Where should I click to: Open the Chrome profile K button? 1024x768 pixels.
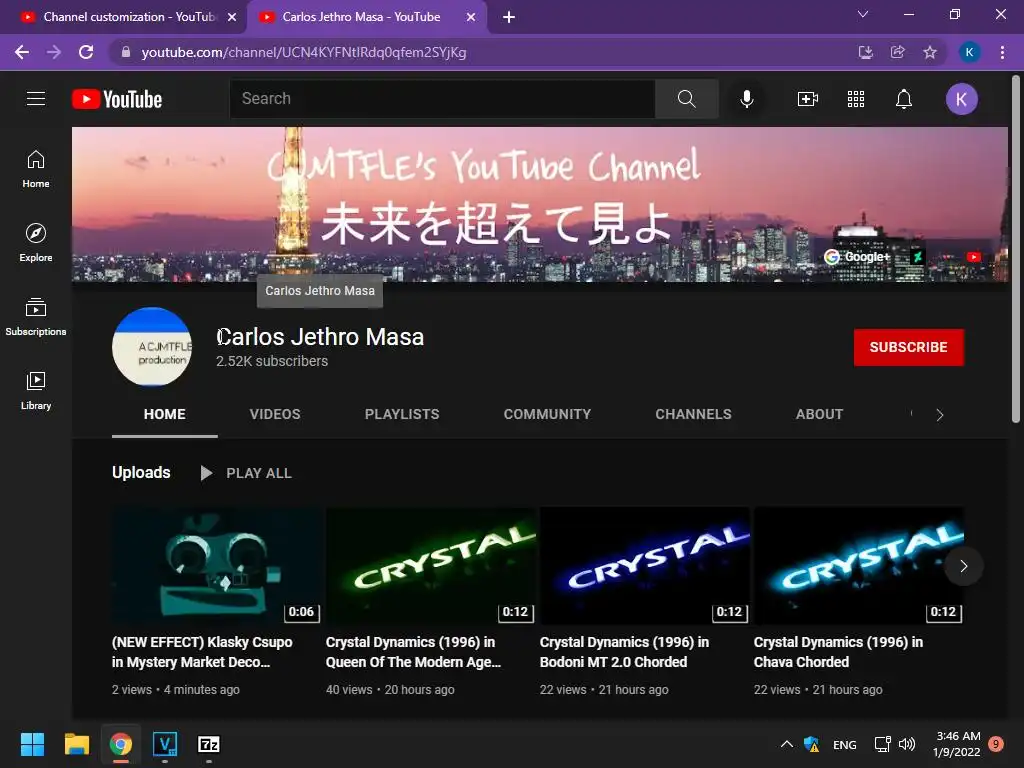click(969, 52)
